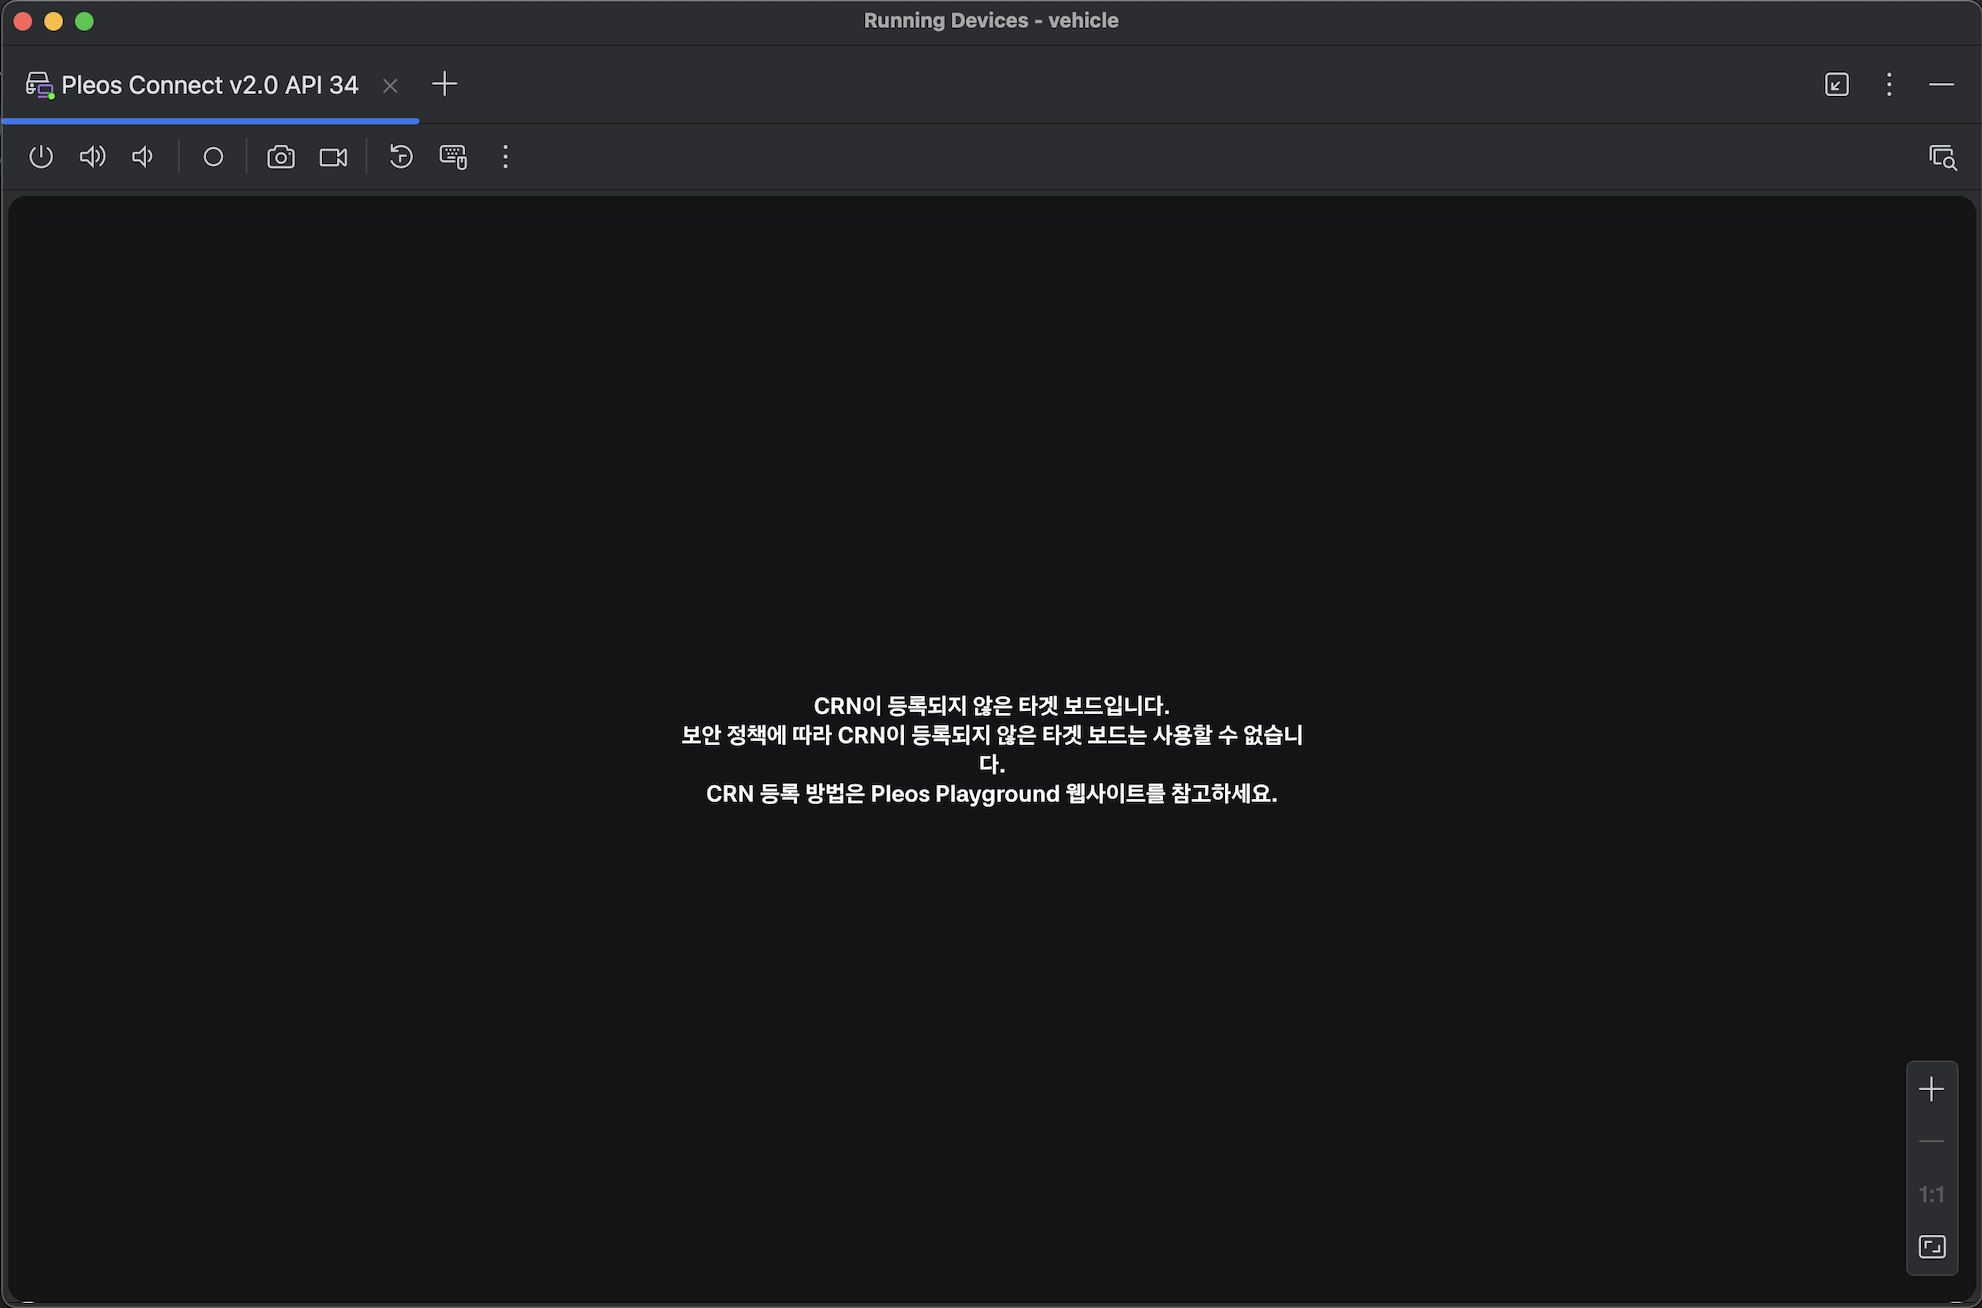Viewport: 1982px width, 1308px height.
Task: Hide the Running Devices tool window
Action: pyautogui.click(x=1941, y=84)
